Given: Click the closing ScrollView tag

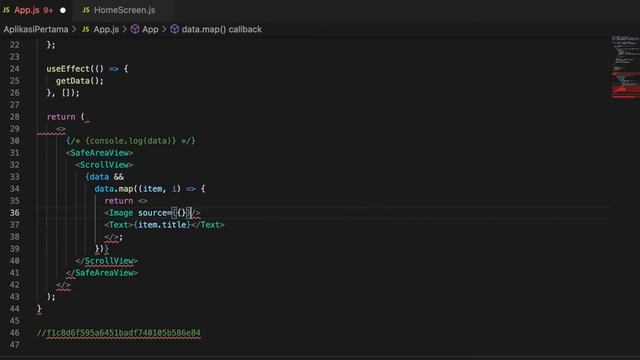Looking at the screenshot, I should [107, 261].
